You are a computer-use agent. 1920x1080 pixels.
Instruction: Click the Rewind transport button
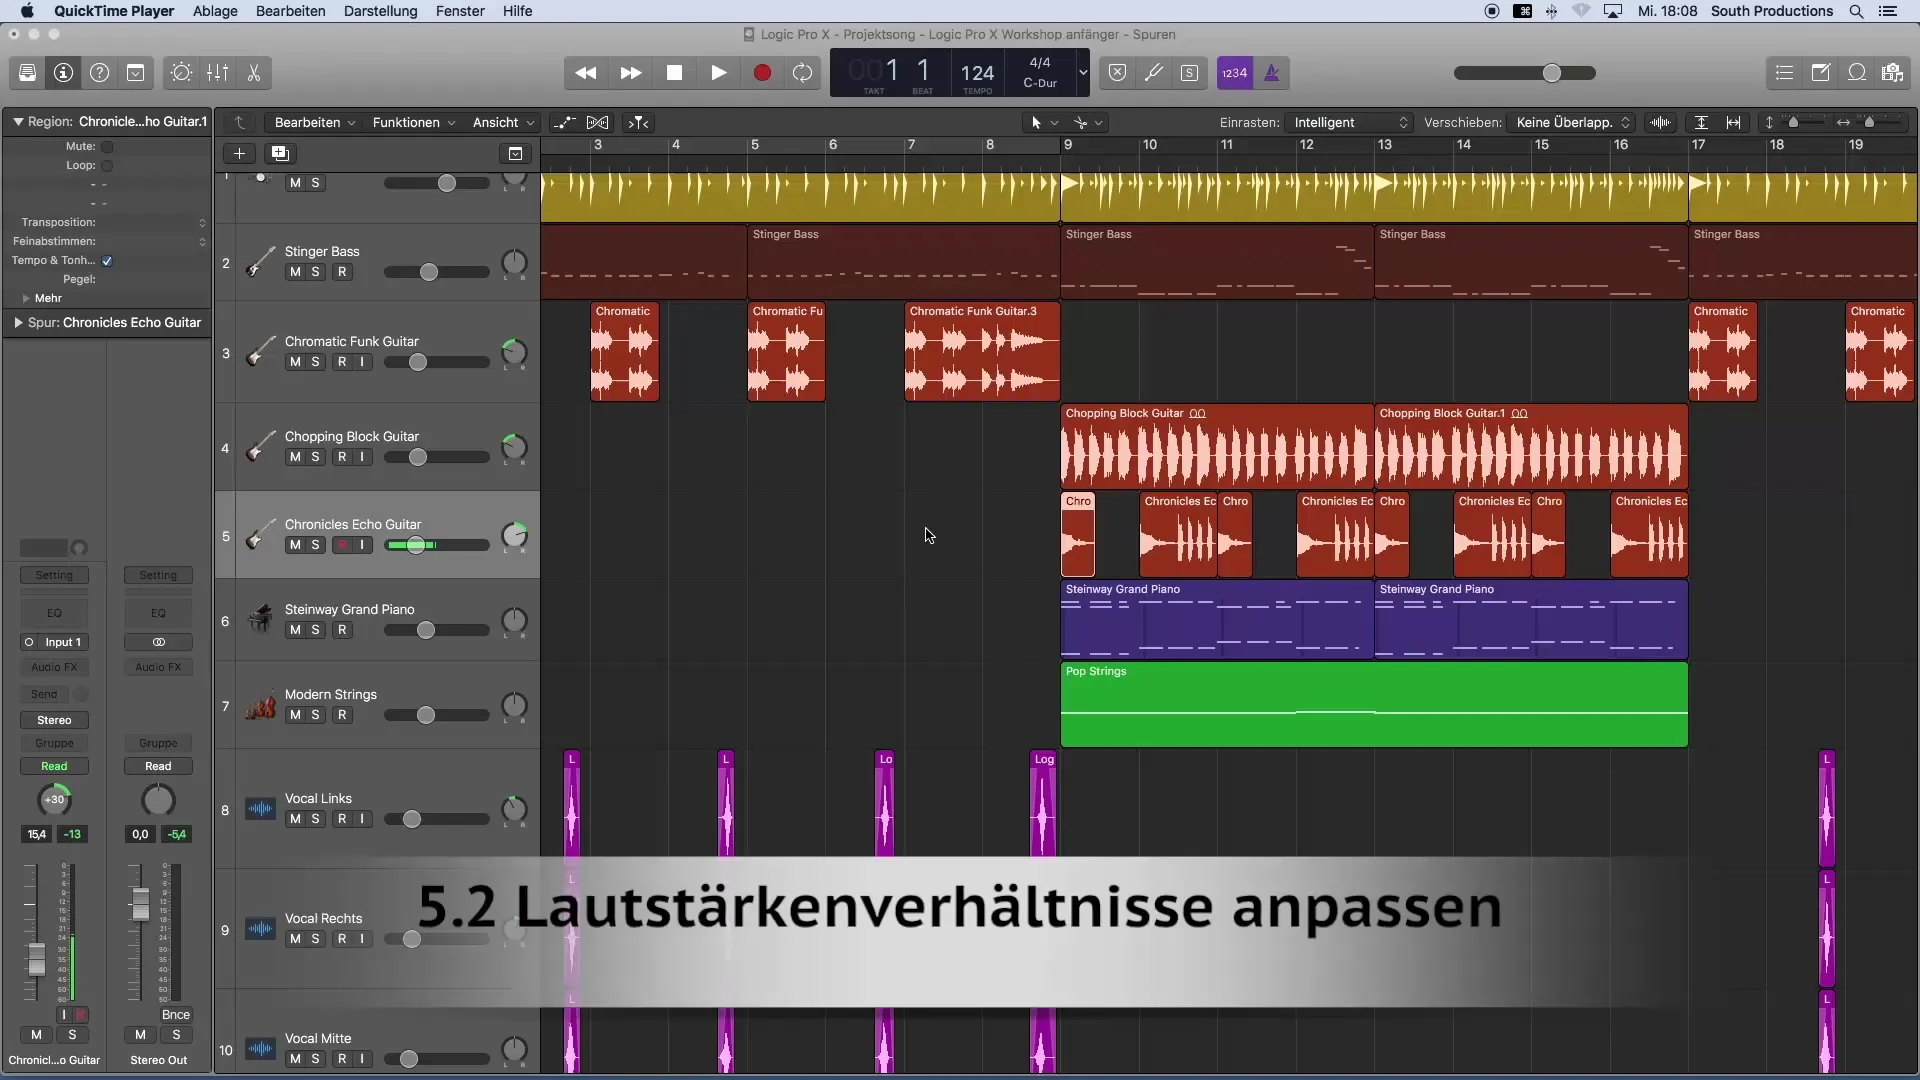(586, 73)
